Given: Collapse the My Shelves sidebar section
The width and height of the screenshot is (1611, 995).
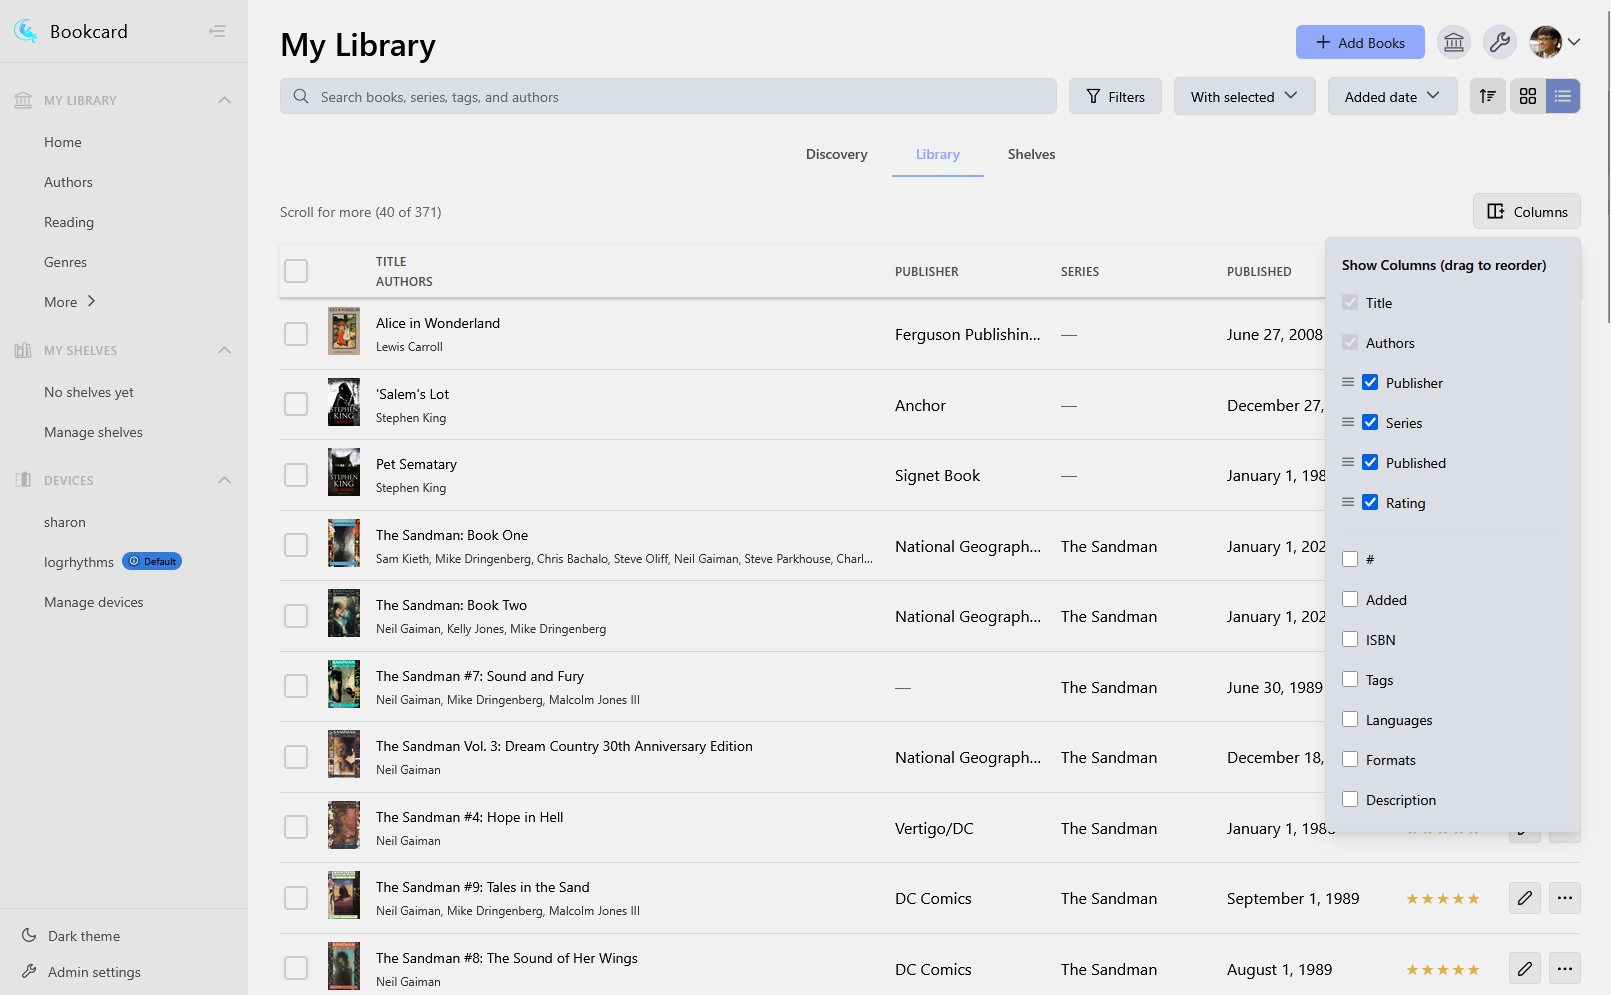Looking at the screenshot, I should 224,350.
